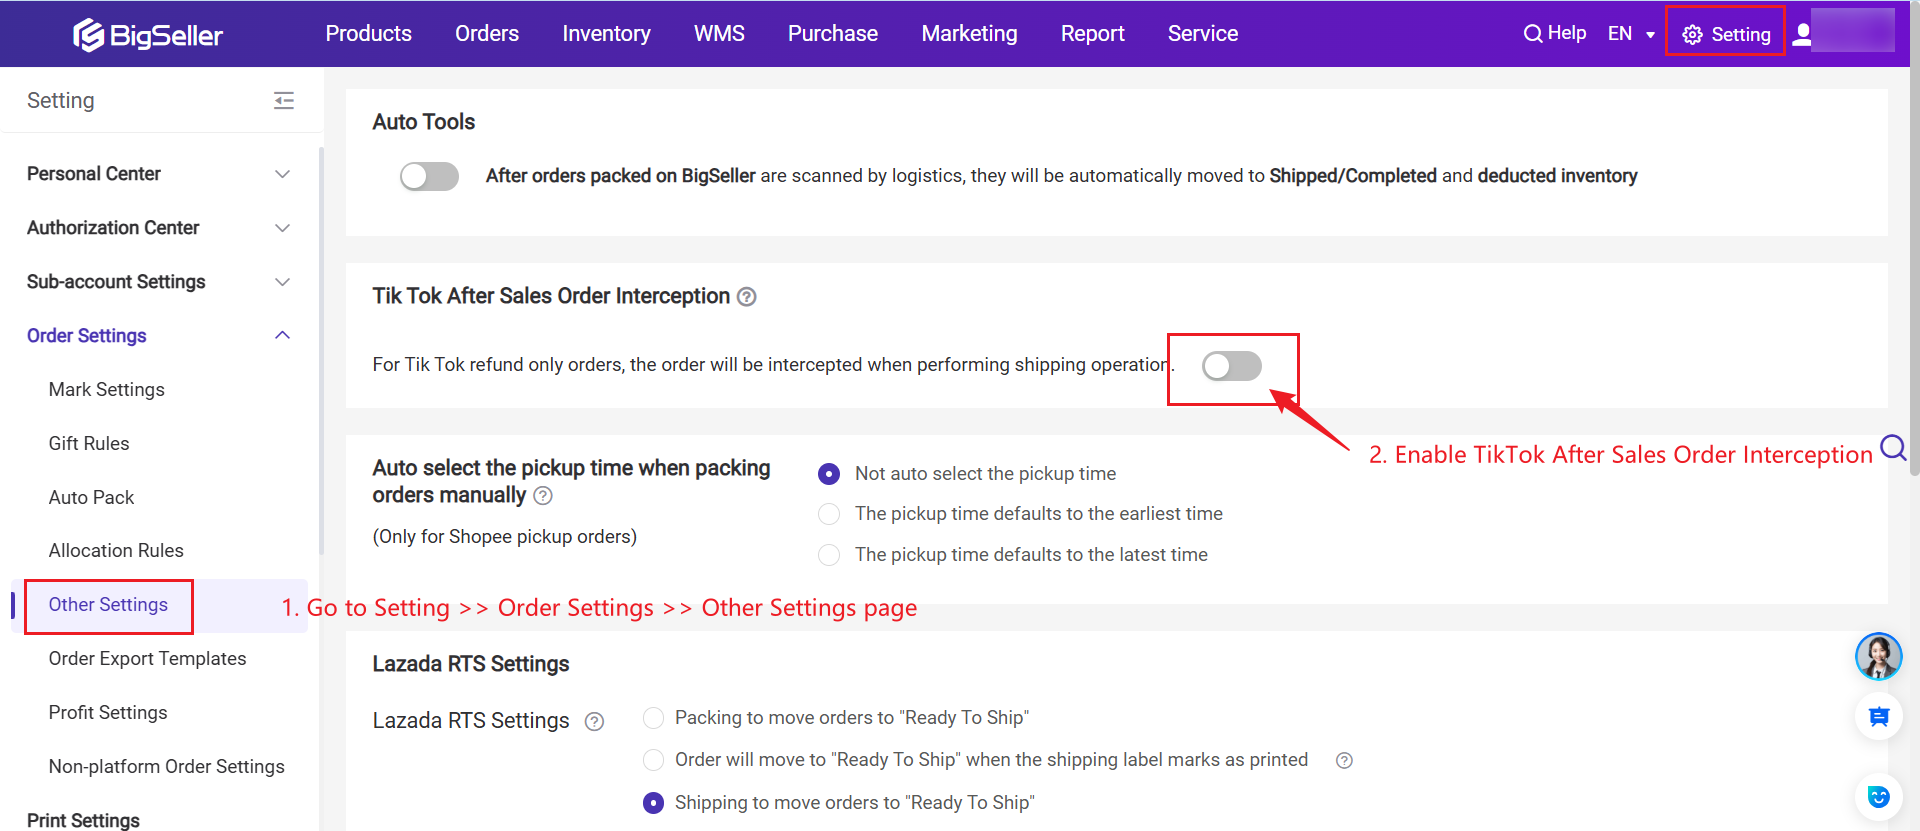
Task: Open Allocation Rules
Action: [x=116, y=551]
